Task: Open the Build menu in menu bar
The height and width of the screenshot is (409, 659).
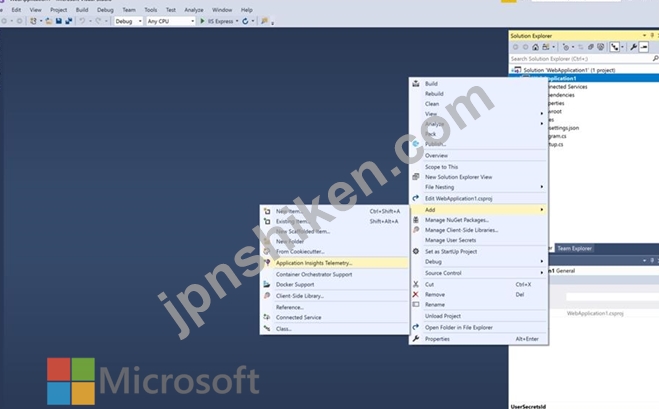Action: [82, 10]
